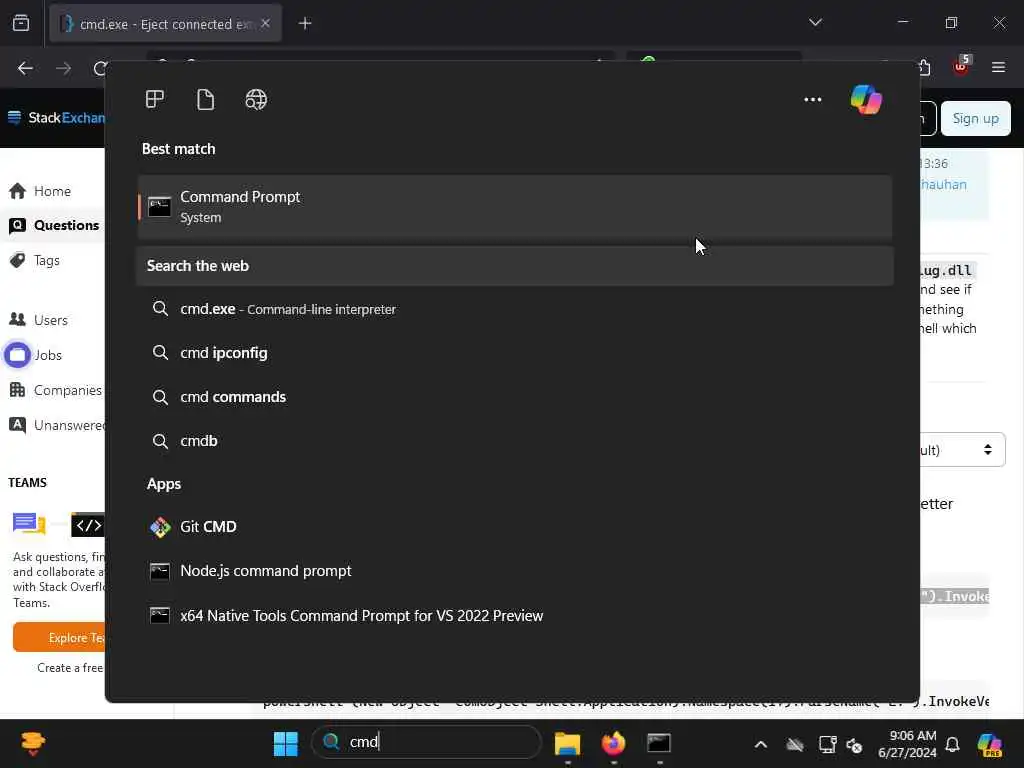Open the answer sort order dropdown
Image resolution: width=1024 pixels, height=768 pixels.
[x=963, y=450]
